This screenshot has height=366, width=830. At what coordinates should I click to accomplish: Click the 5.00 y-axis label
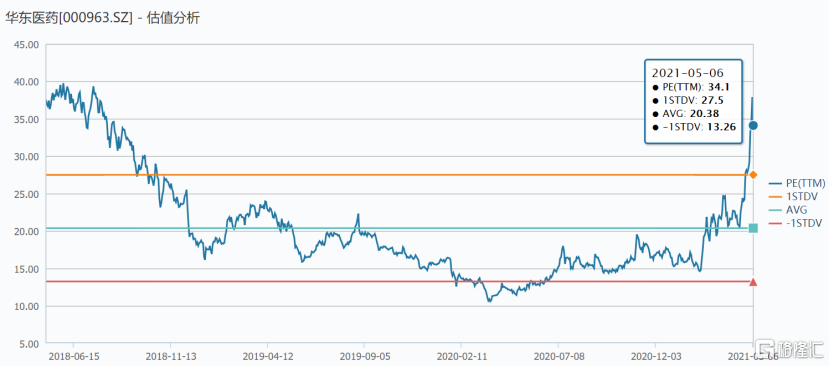coord(28,344)
